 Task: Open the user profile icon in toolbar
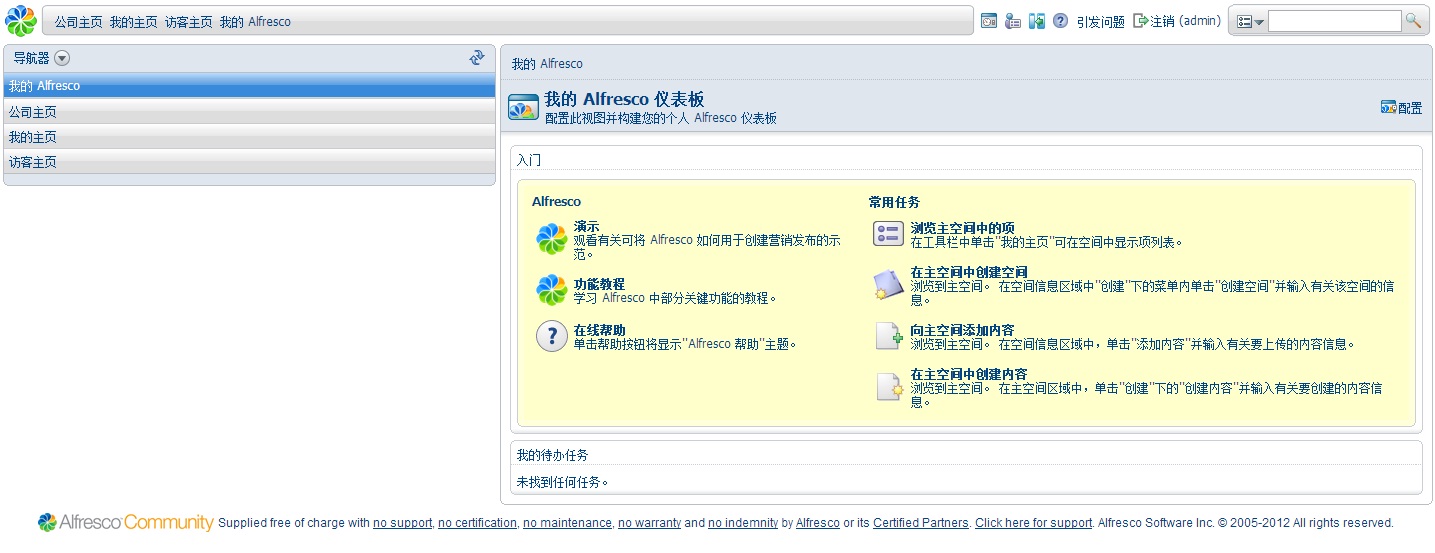1013,21
